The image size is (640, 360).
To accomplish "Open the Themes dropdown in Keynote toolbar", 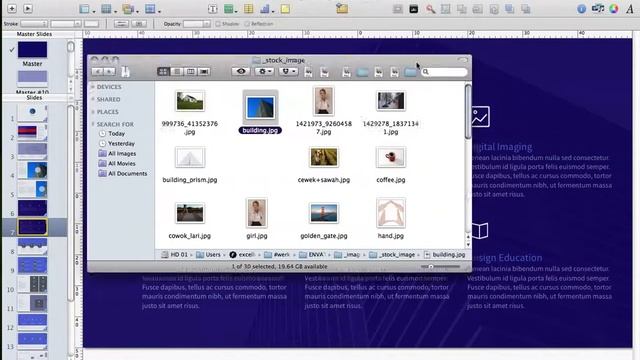I will 131,9.
